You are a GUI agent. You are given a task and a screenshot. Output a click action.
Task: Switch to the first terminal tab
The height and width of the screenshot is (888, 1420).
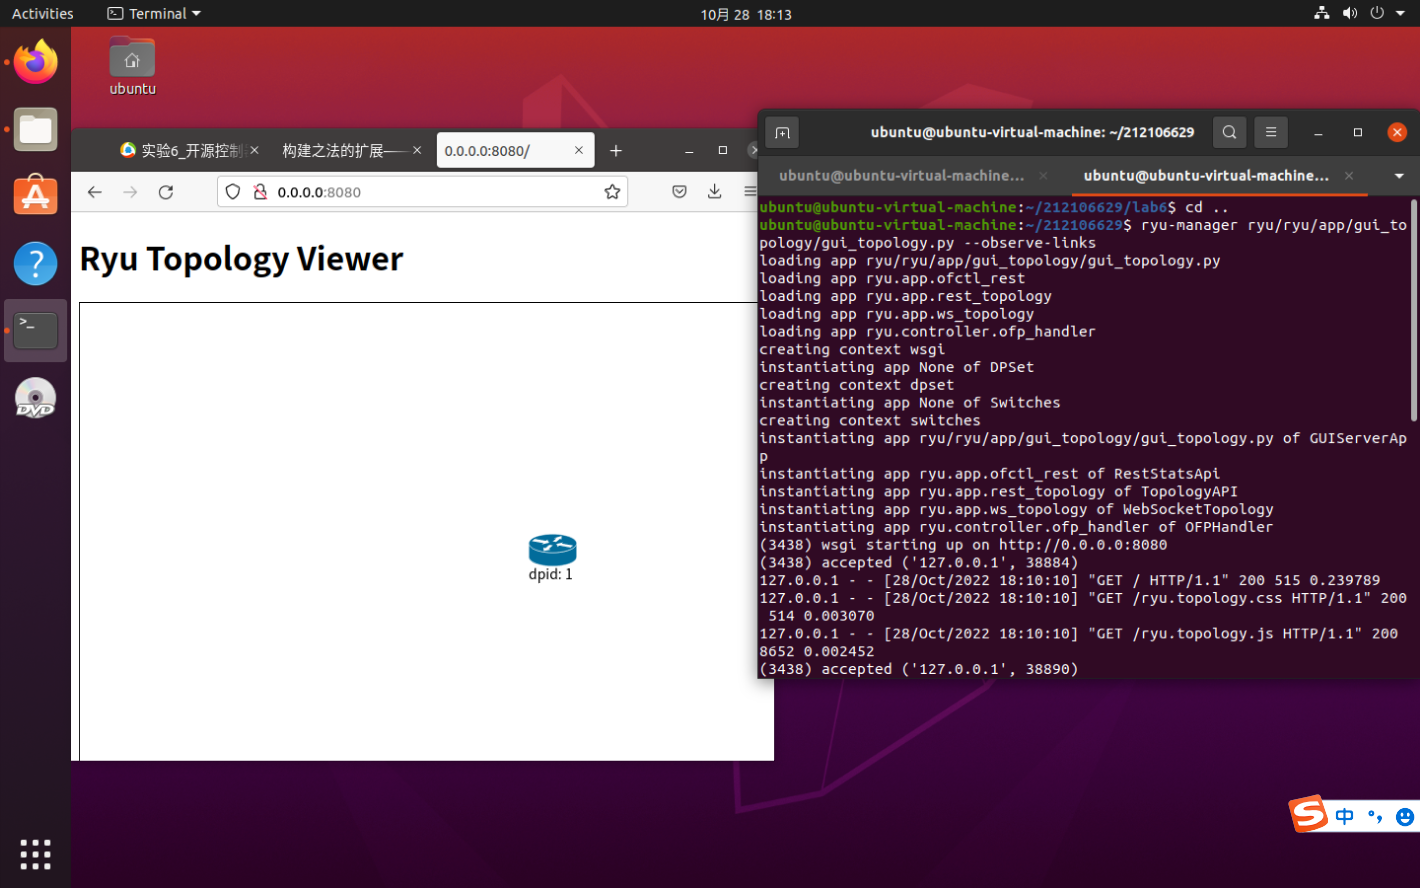(x=902, y=176)
